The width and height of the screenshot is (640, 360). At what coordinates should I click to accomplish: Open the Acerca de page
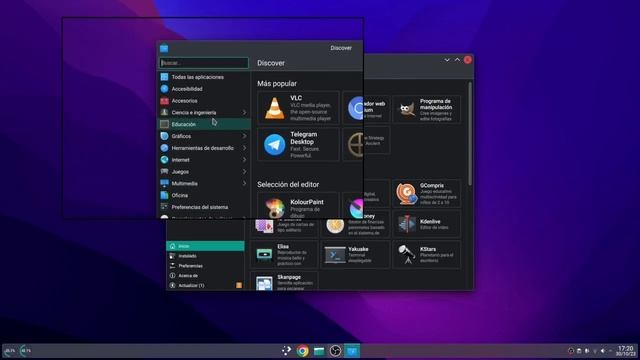[205, 276]
